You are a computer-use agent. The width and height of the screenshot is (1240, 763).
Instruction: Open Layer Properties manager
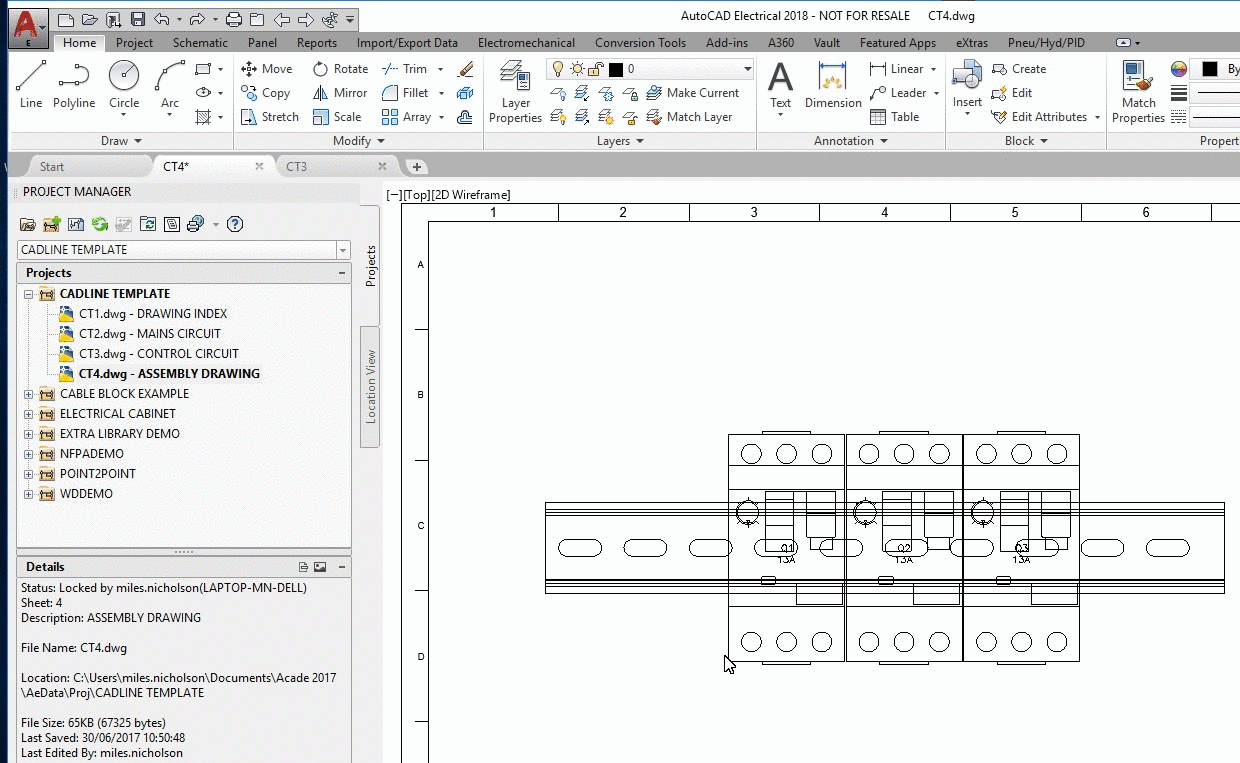click(x=514, y=90)
